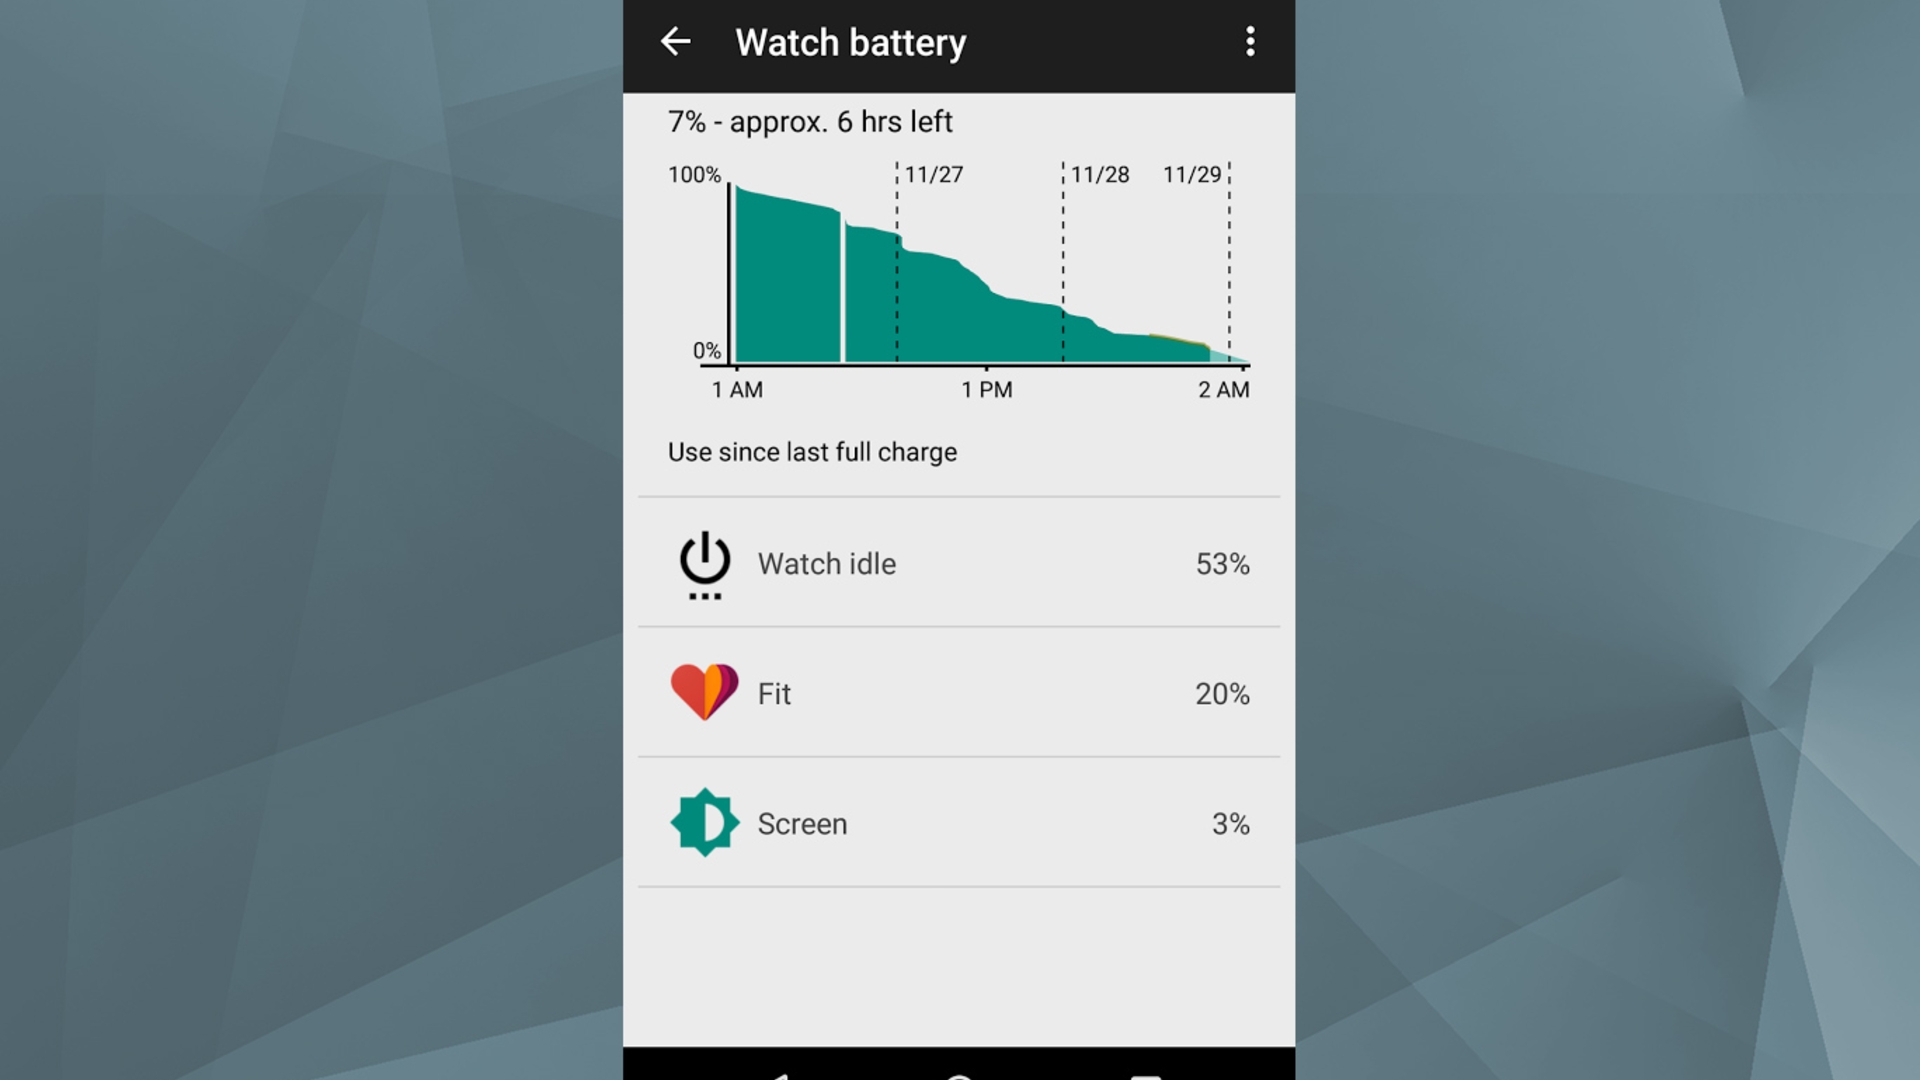The width and height of the screenshot is (1920, 1080).
Task: Click the Watch idle power icon
Action: (x=704, y=563)
